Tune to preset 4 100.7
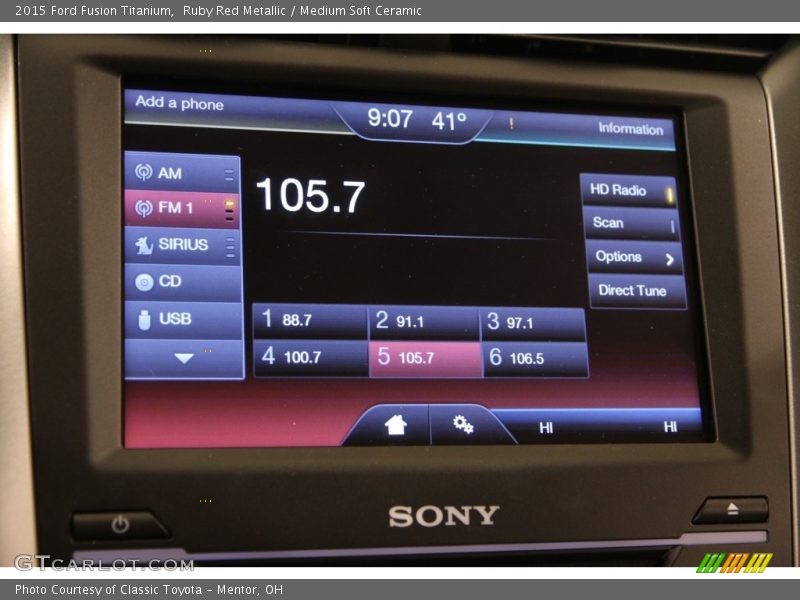Screen dimensions: 800x600 coord(311,357)
